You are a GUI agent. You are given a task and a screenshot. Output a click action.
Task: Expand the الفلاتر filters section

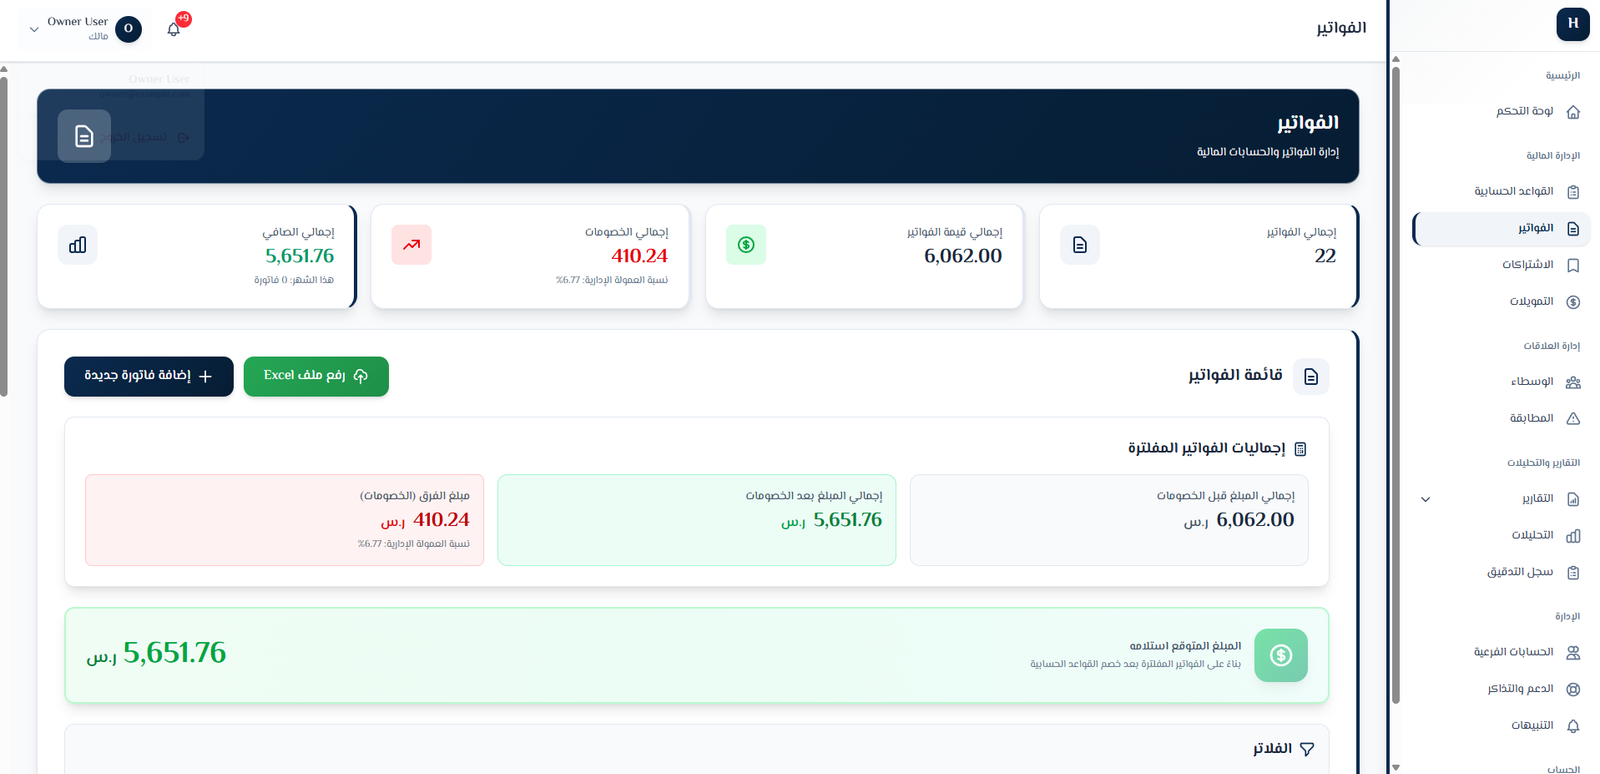click(1284, 749)
